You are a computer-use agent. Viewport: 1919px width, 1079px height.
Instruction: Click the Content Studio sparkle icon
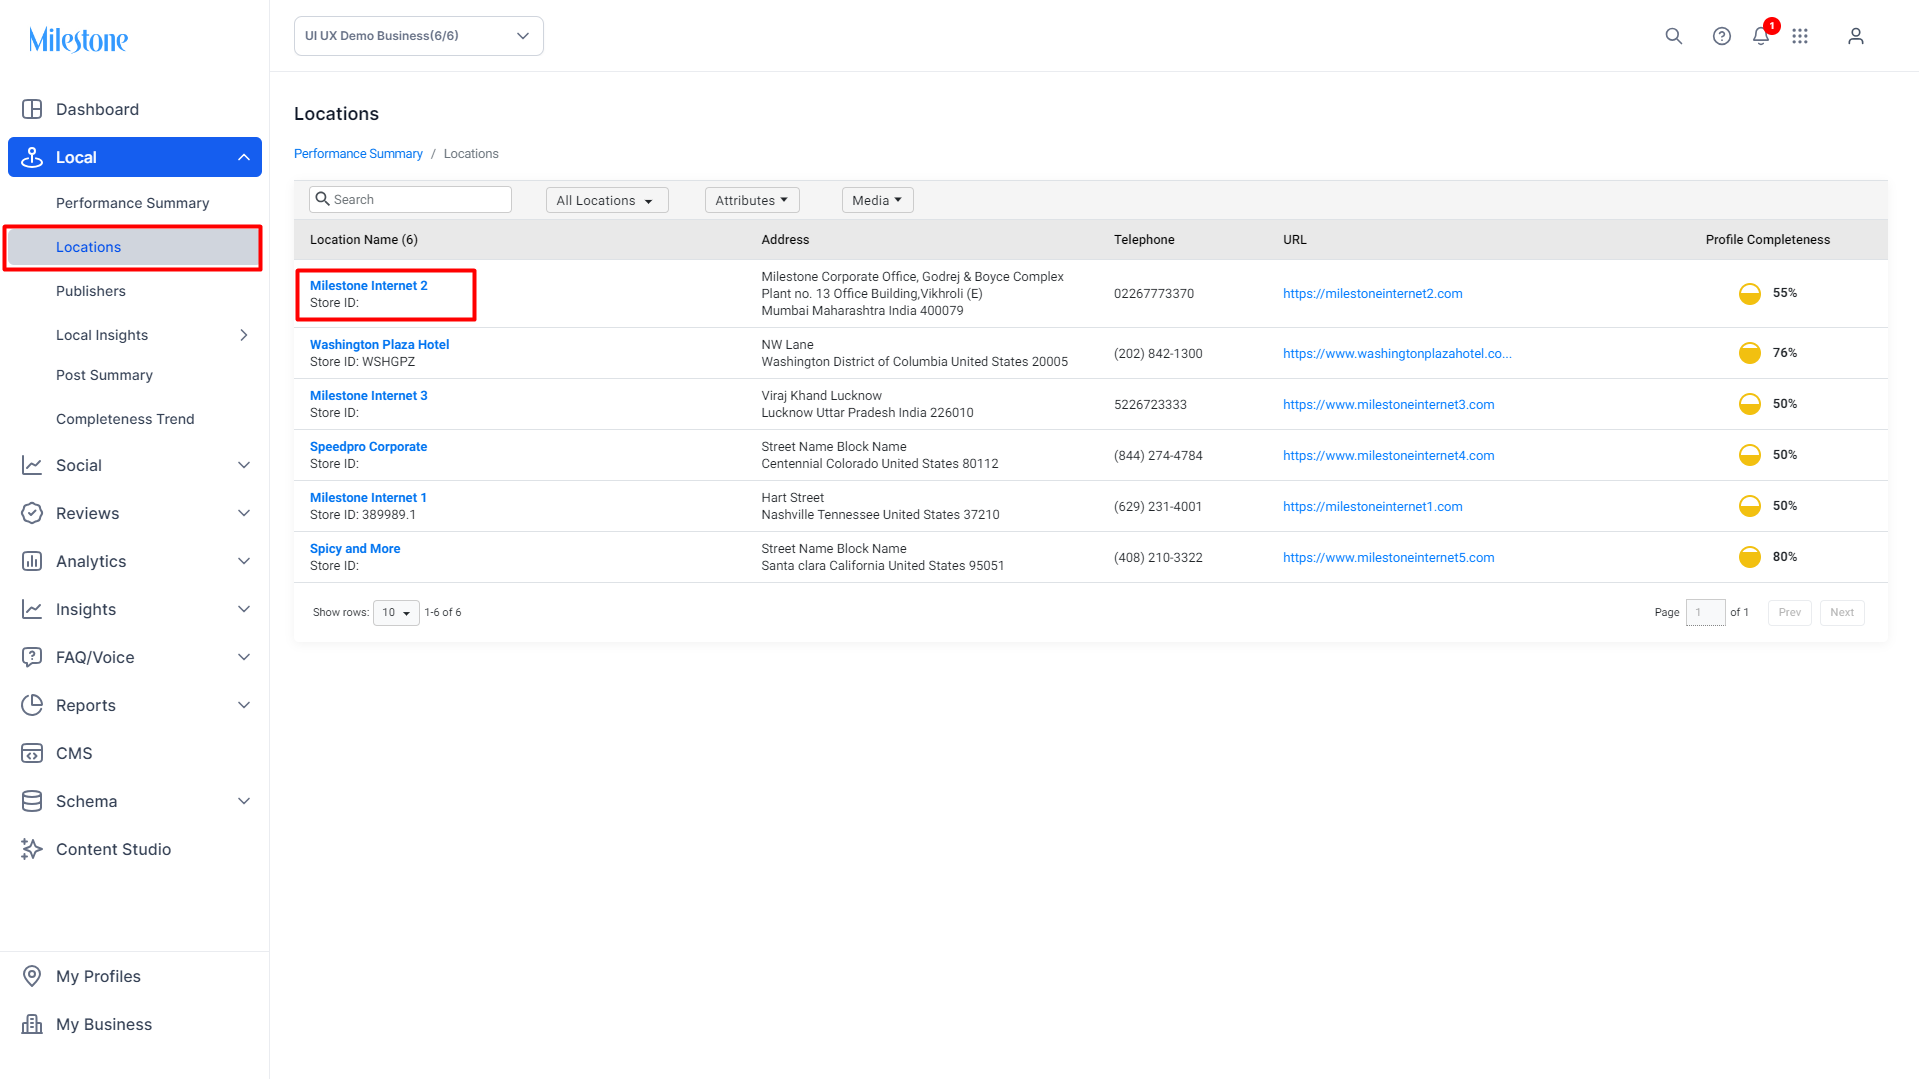point(32,849)
